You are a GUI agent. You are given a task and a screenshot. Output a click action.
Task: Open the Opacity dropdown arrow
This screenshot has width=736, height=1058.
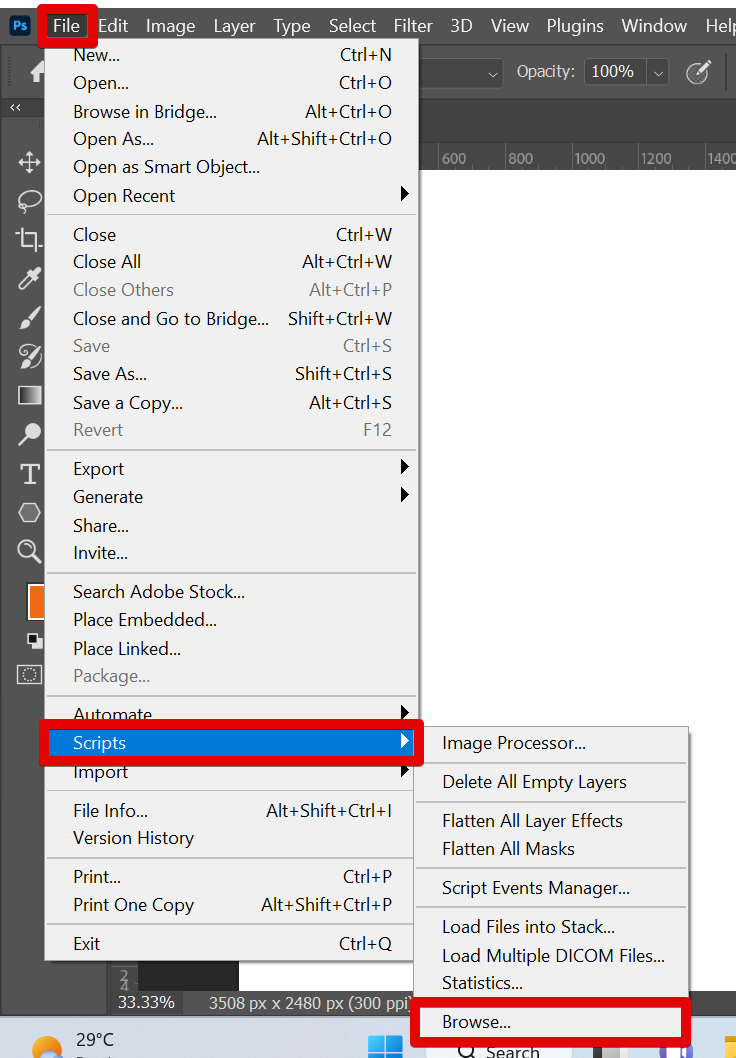pyautogui.click(x=657, y=72)
